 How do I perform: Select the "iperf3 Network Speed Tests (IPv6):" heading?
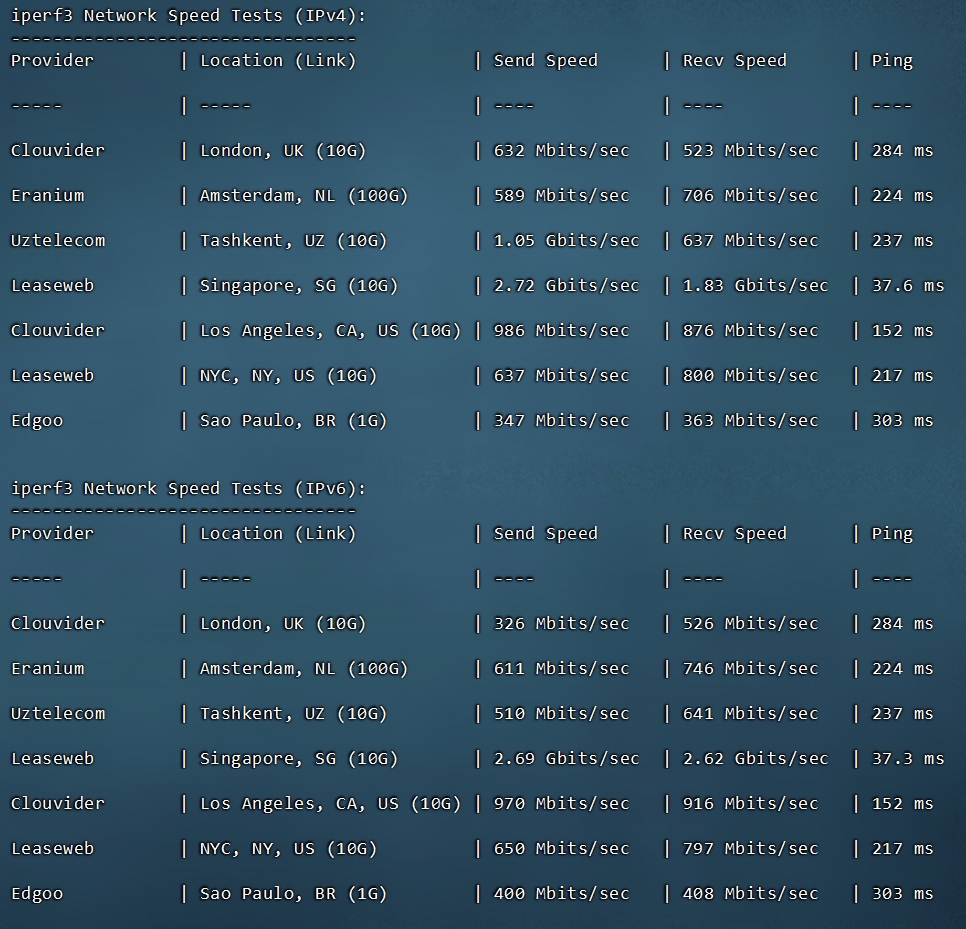(189, 489)
